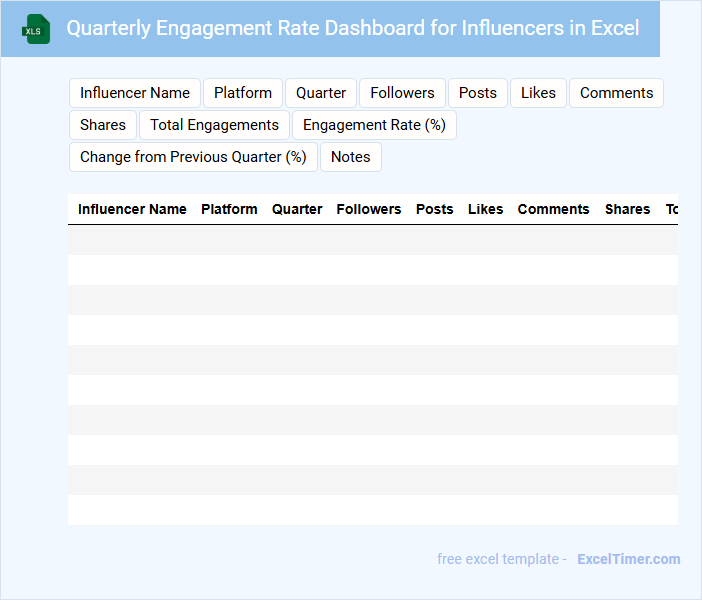
Task: Click the Shares tag button
Action: (103, 125)
